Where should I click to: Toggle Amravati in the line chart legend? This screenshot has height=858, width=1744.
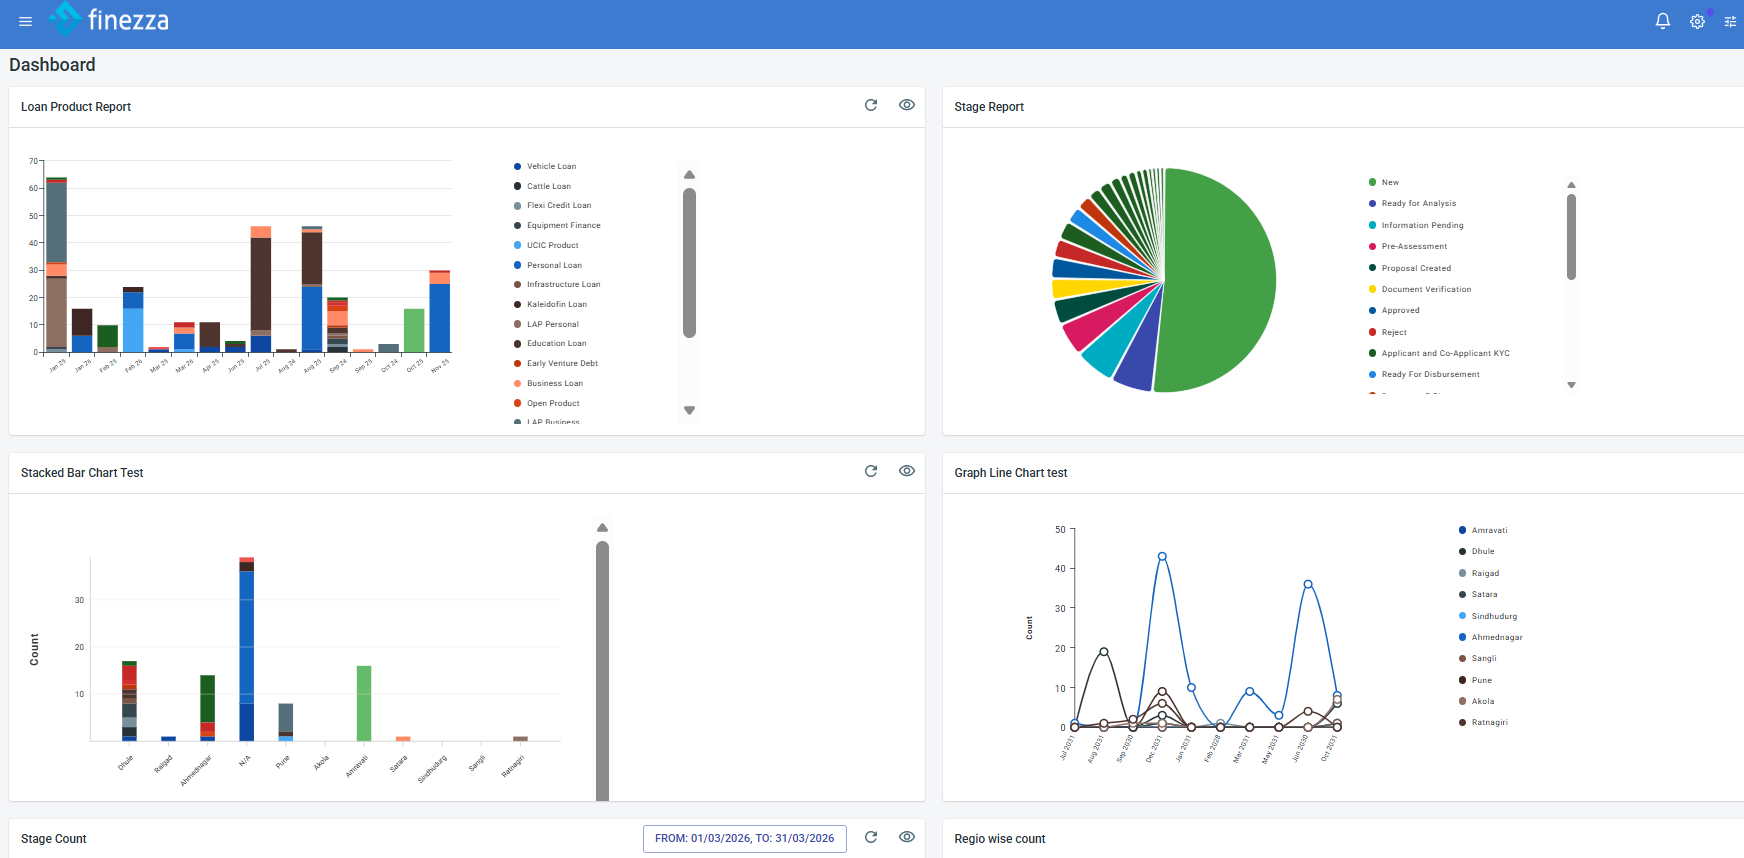coord(1483,530)
